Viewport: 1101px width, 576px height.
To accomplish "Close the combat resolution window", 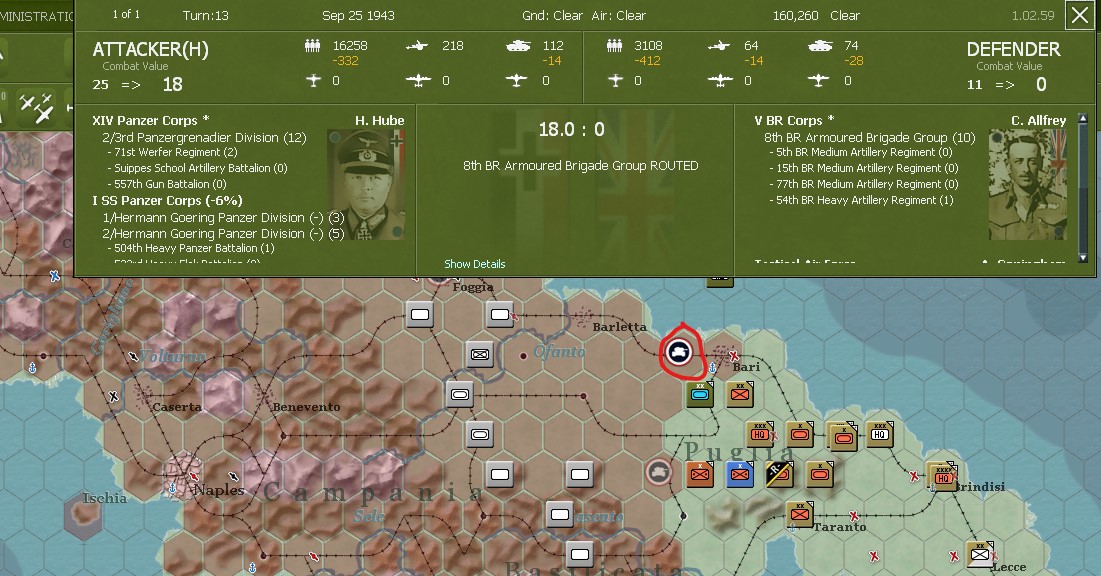I will point(1080,15).
